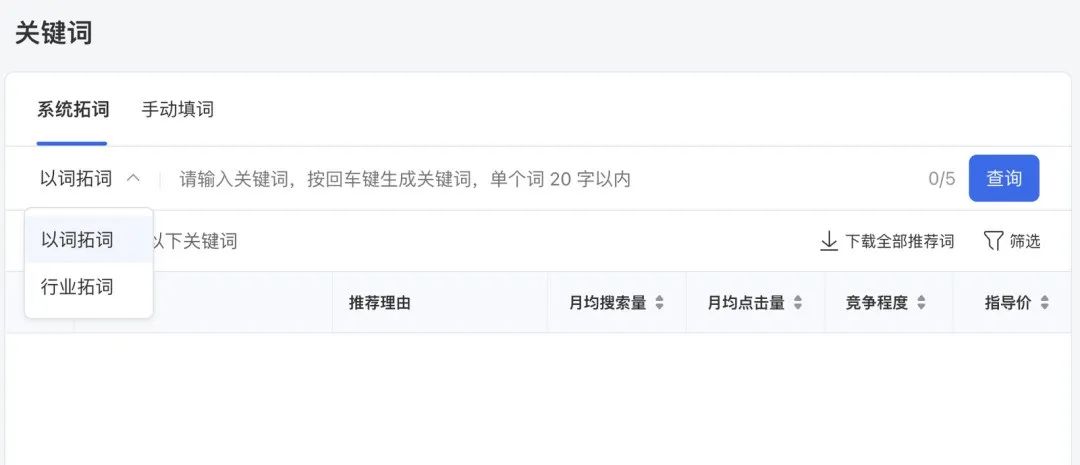Screen dimensions: 1080x465
Task: Click the 以词拓词 dropdown selector label
Action: tap(76, 179)
